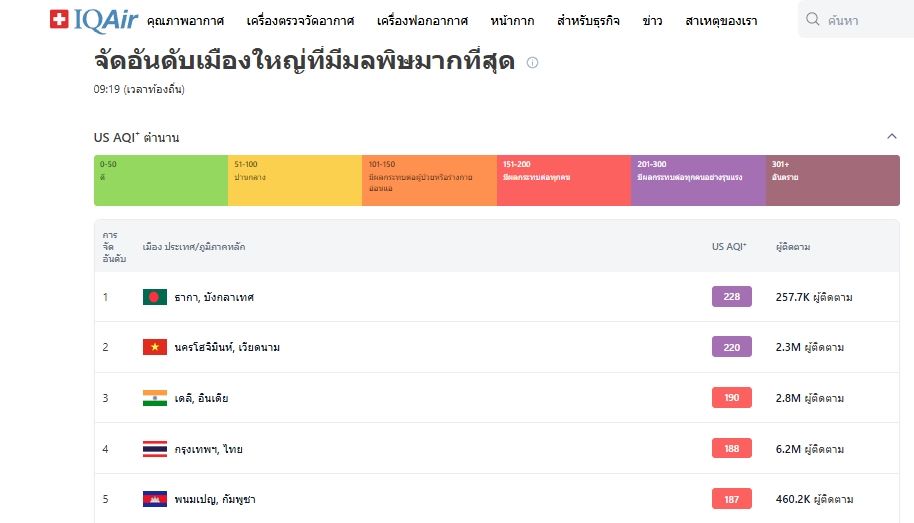Click the purple 228 AQI badge

tap(732, 297)
